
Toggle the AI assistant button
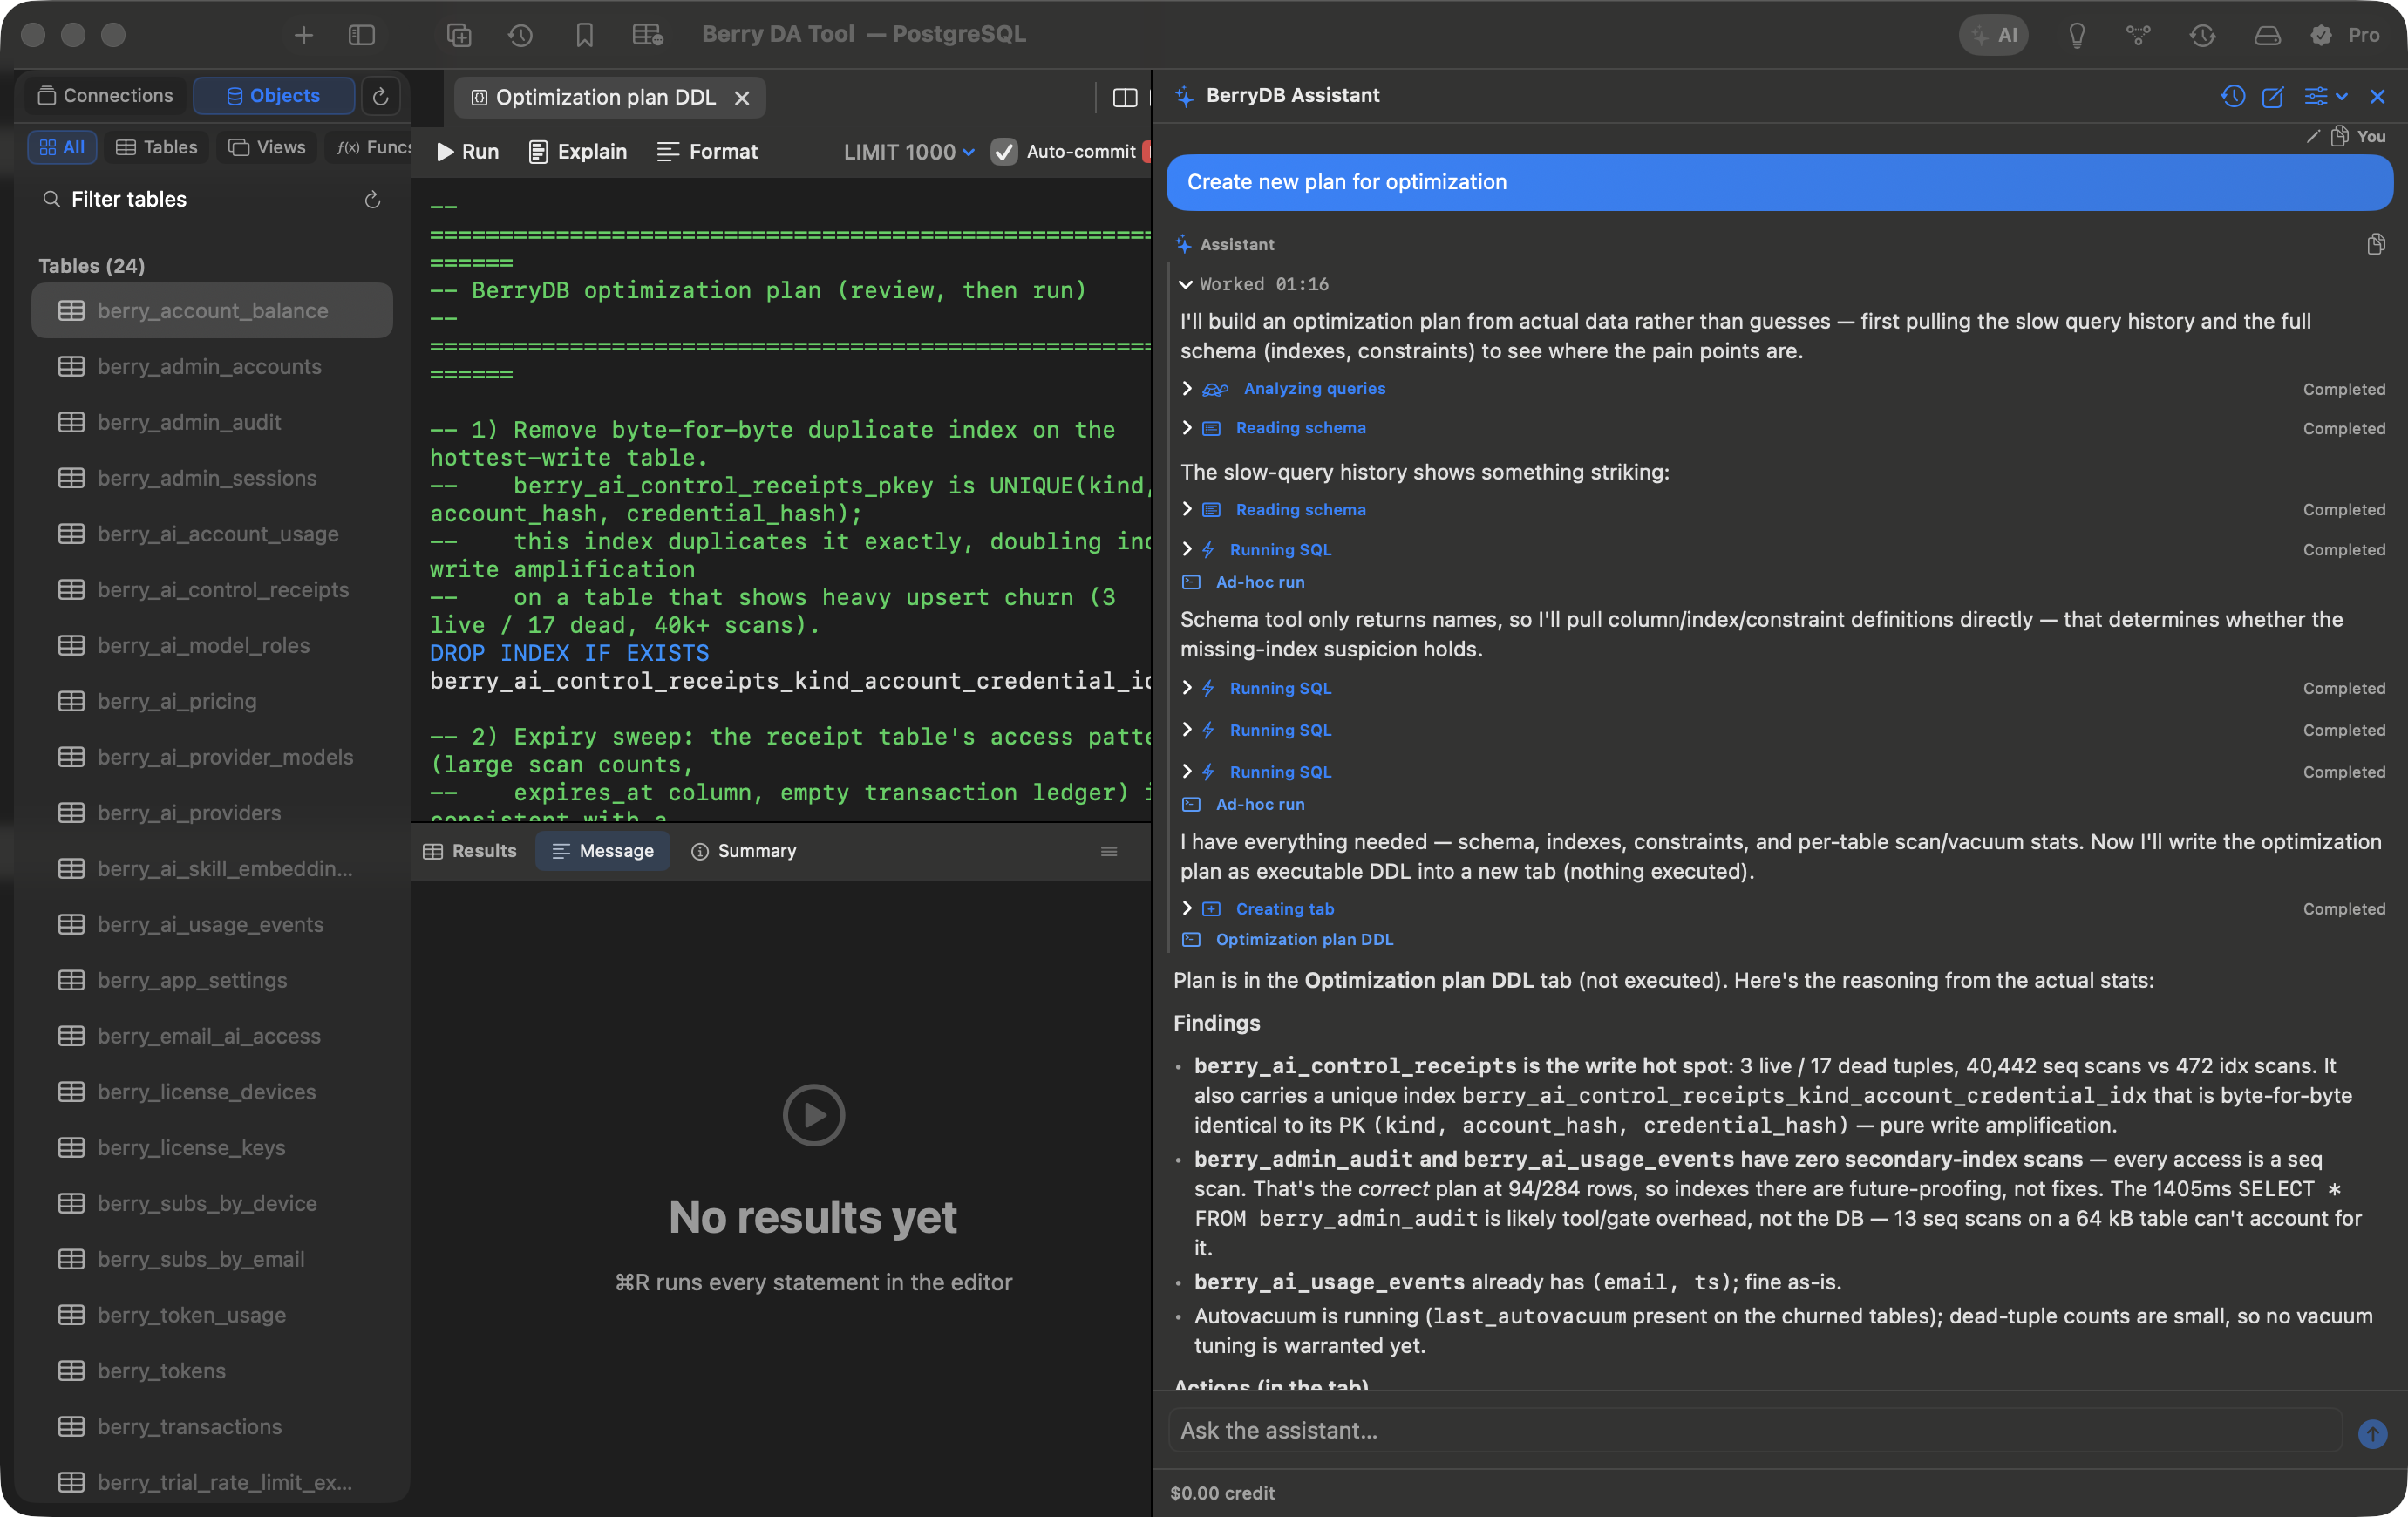pyautogui.click(x=1993, y=35)
